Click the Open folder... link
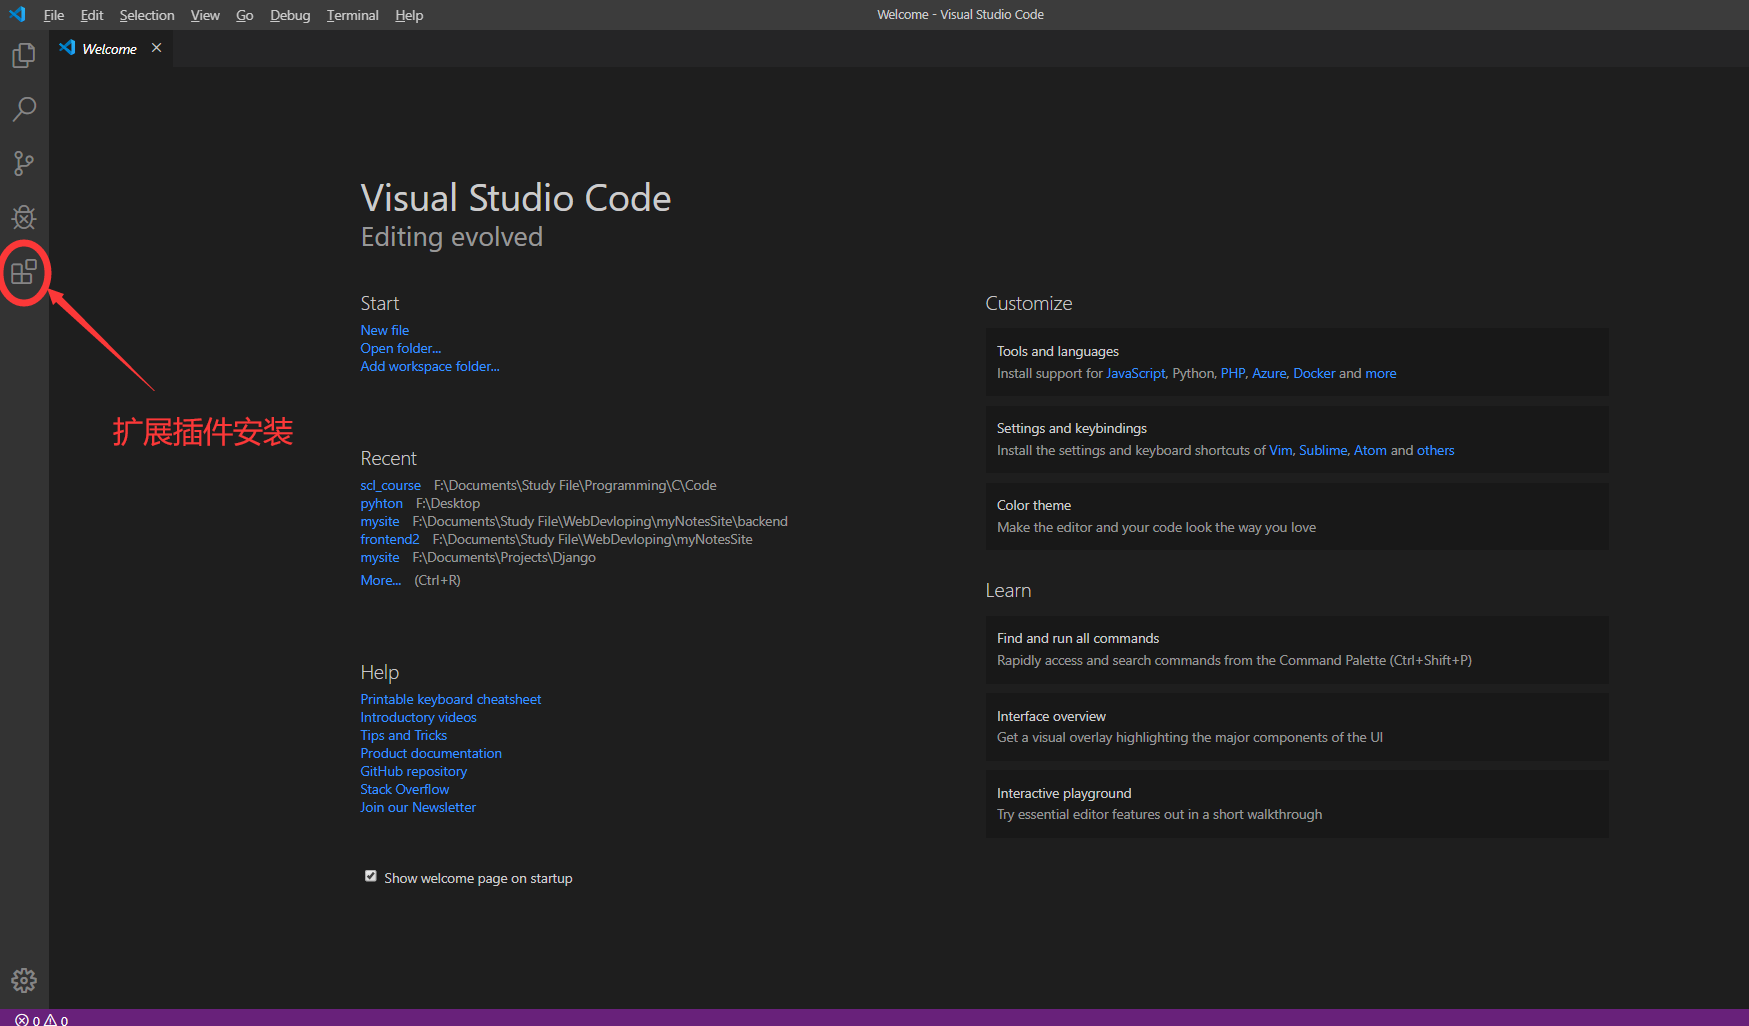Screen dimensions: 1749x1026 pyautogui.click(x=401, y=348)
